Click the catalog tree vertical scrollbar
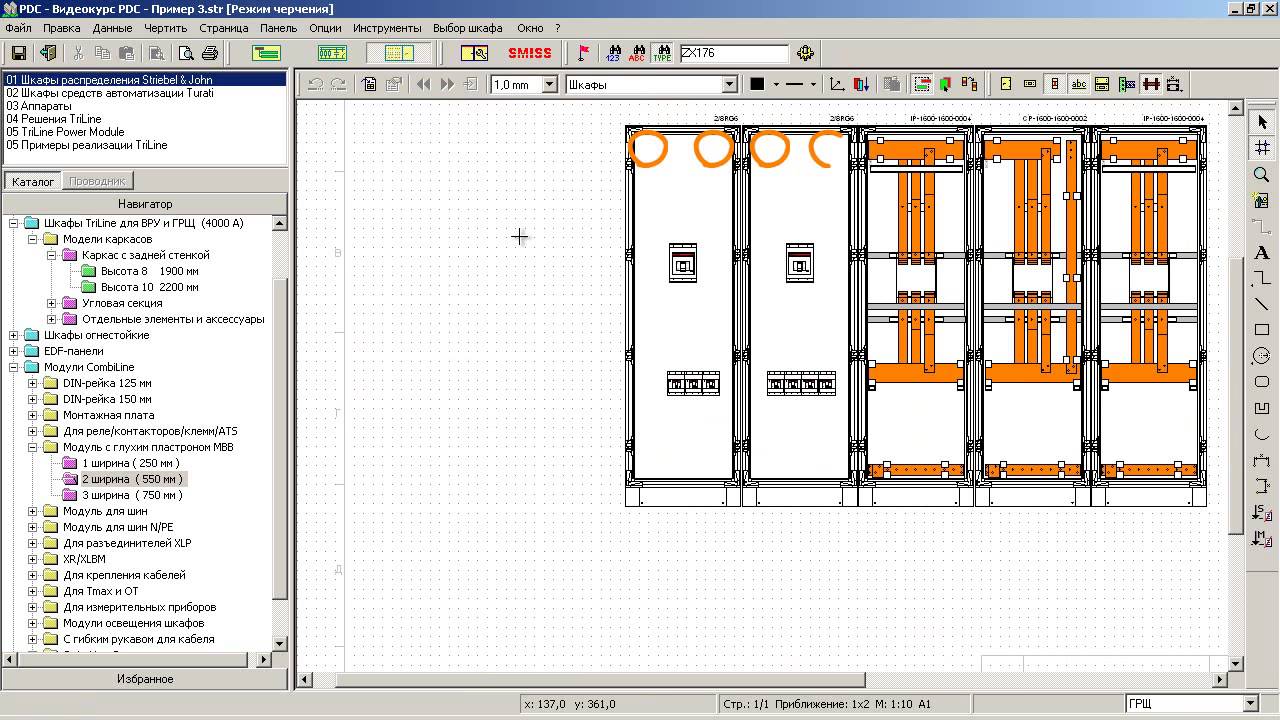1280x720 pixels. coord(280,434)
